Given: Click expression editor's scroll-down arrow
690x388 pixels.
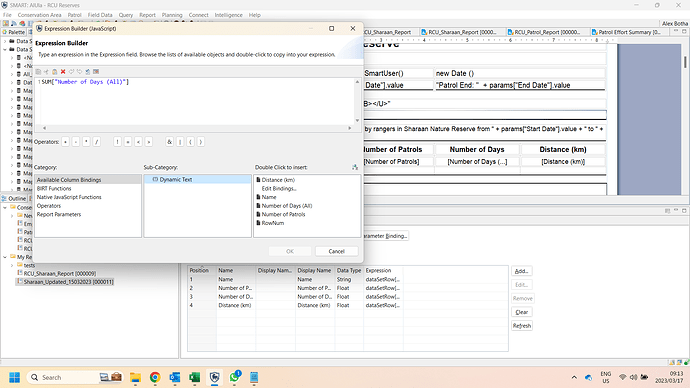Looking at the screenshot, I should (357, 120).
